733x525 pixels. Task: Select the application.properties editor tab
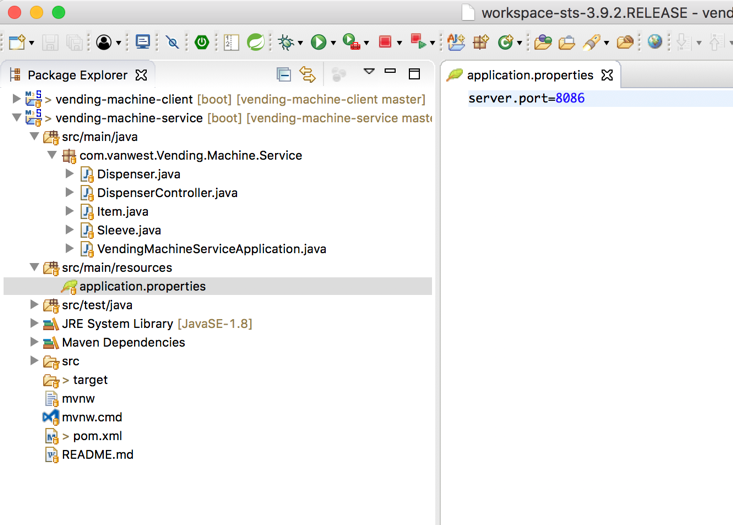(529, 75)
